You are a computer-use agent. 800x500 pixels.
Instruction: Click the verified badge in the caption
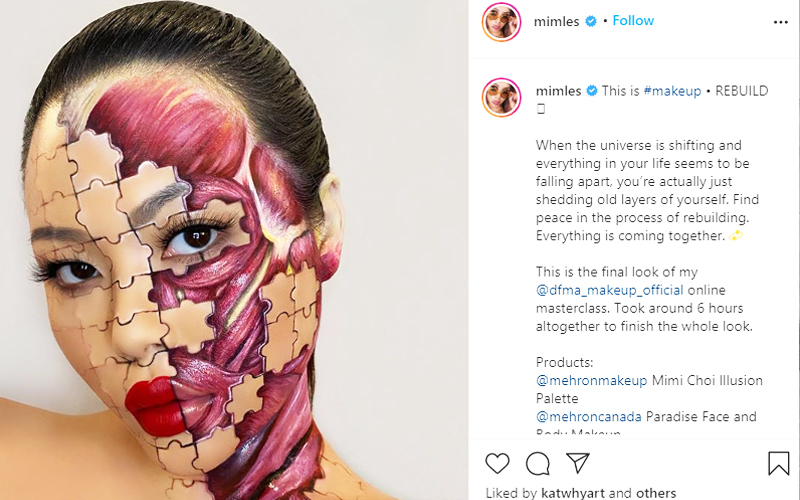pyautogui.click(x=592, y=91)
